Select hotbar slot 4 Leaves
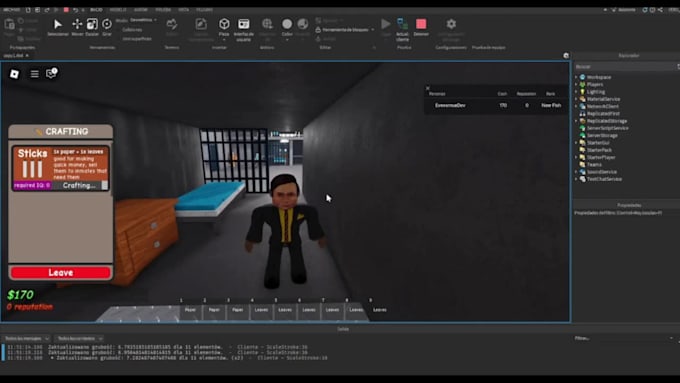 tap(261, 310)
